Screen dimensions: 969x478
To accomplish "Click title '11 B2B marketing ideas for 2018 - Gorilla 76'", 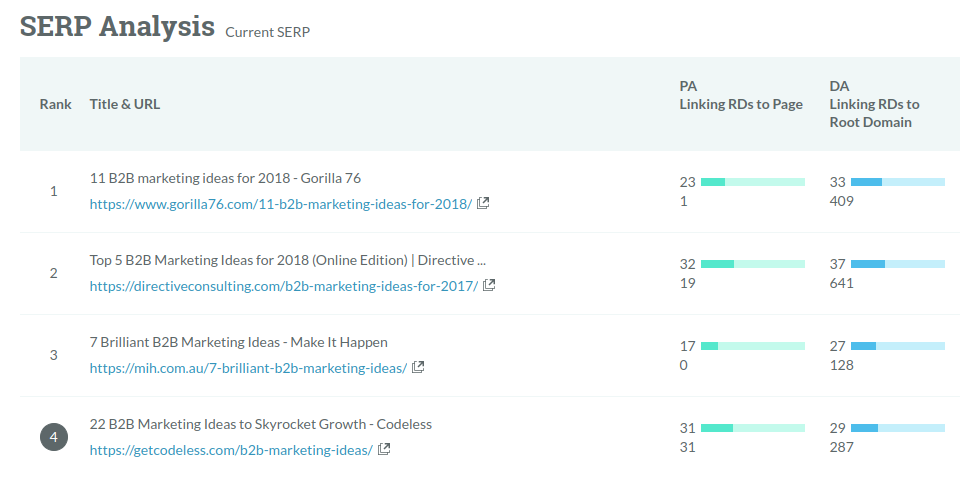I will click(225, 178).
